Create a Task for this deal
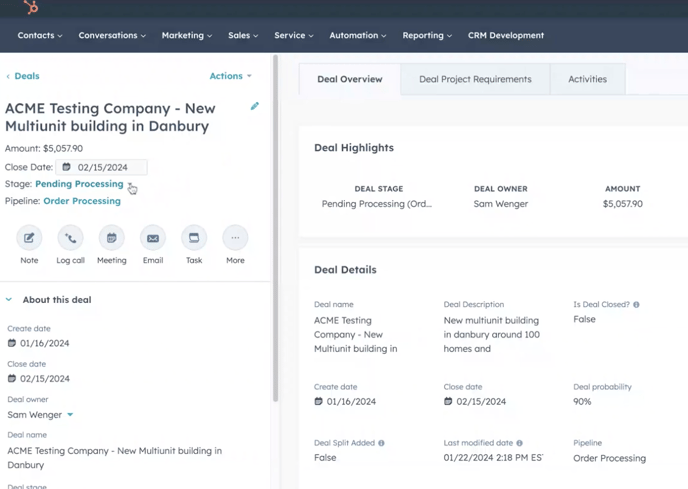The image size is (688, 489). point(194,238)
